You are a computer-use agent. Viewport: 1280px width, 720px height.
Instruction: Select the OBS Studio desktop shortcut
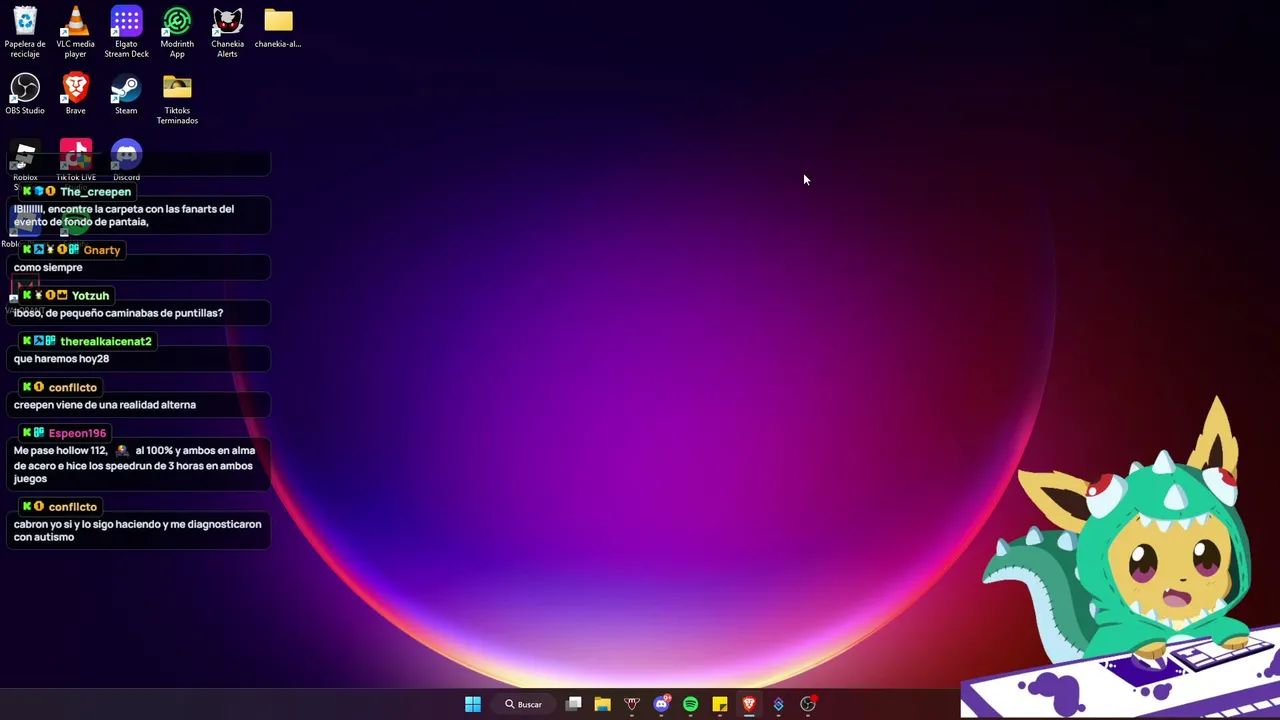tap(25, 94)
